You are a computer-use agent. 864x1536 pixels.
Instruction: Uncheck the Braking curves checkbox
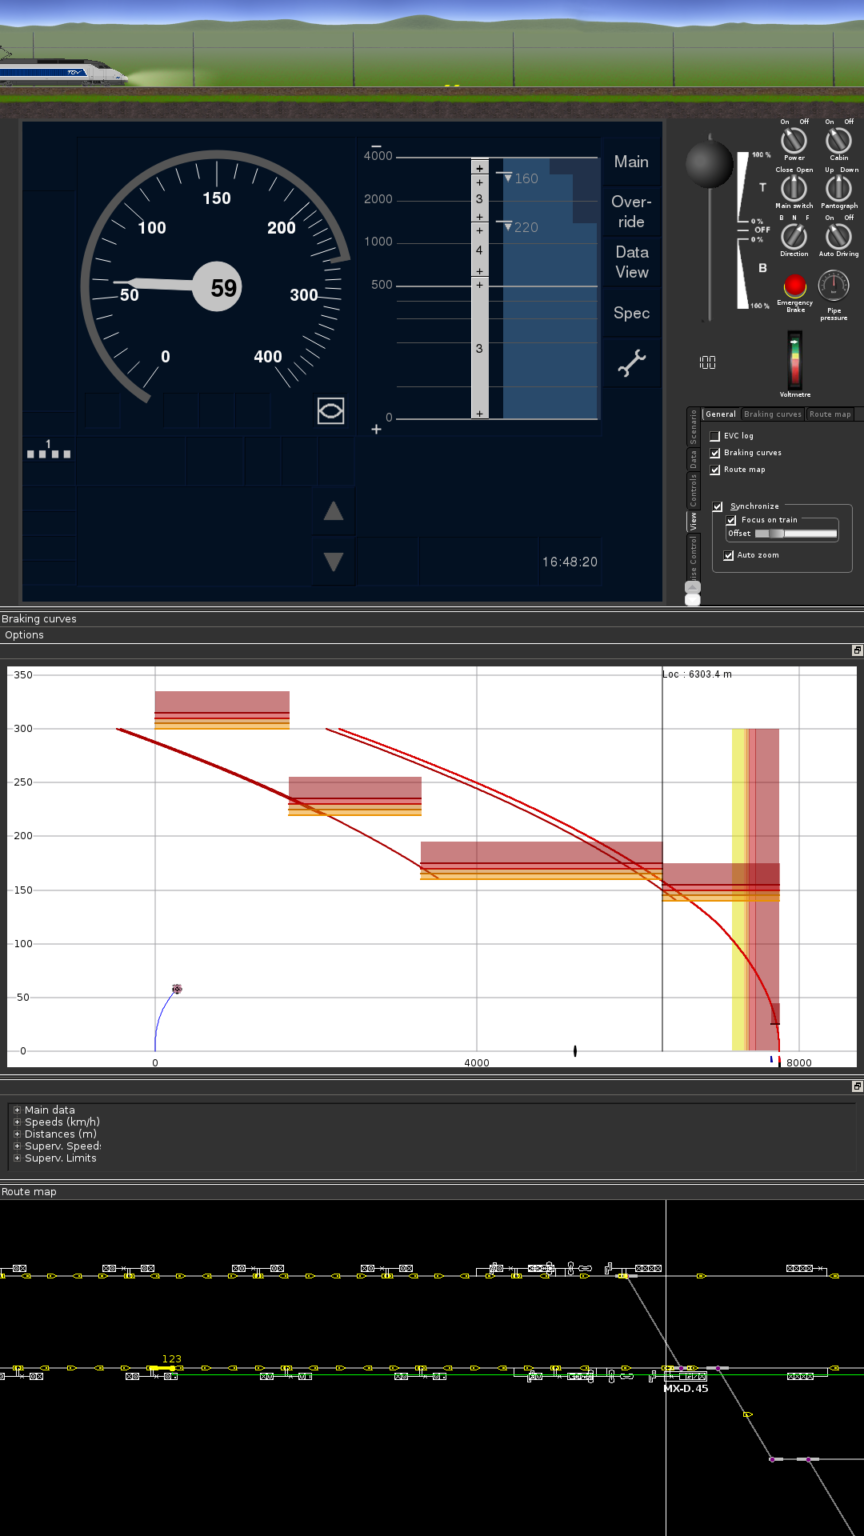click(x=715, y=453)
